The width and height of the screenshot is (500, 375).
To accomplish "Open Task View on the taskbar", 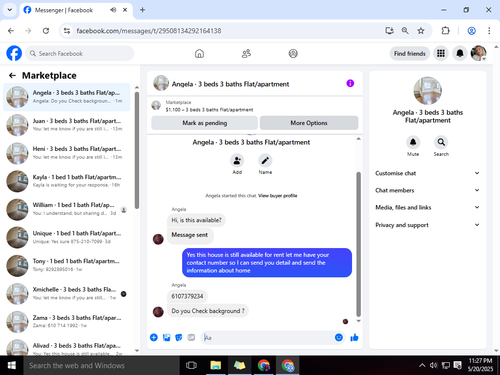I will [191, 365].
